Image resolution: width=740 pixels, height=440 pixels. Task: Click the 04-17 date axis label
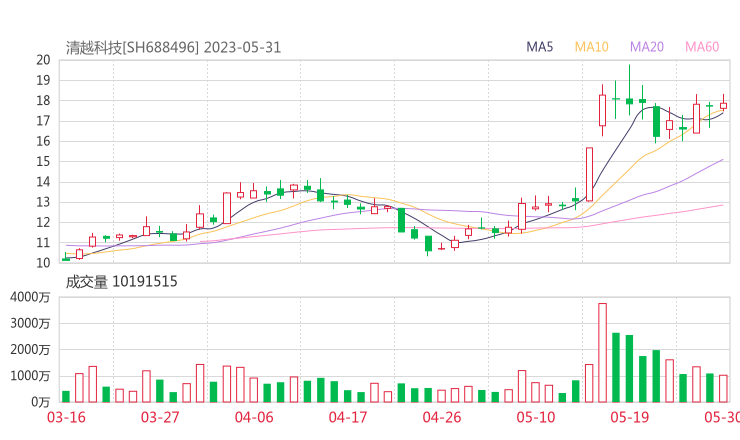point(348,417)
